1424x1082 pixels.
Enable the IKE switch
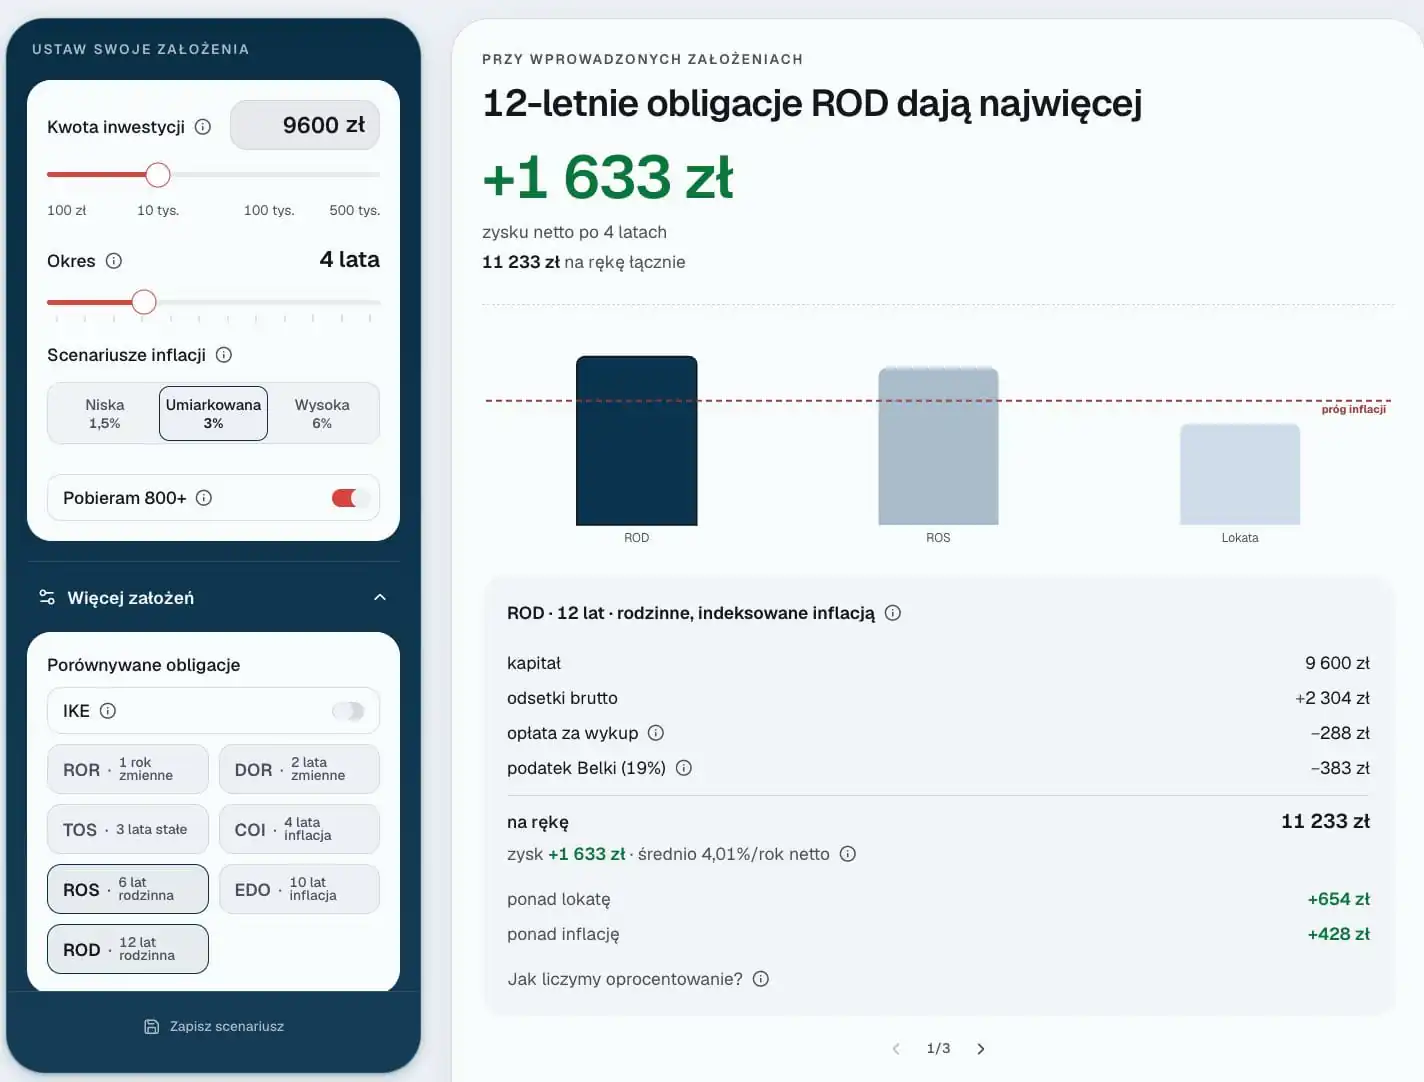click(x=349, y=711)
